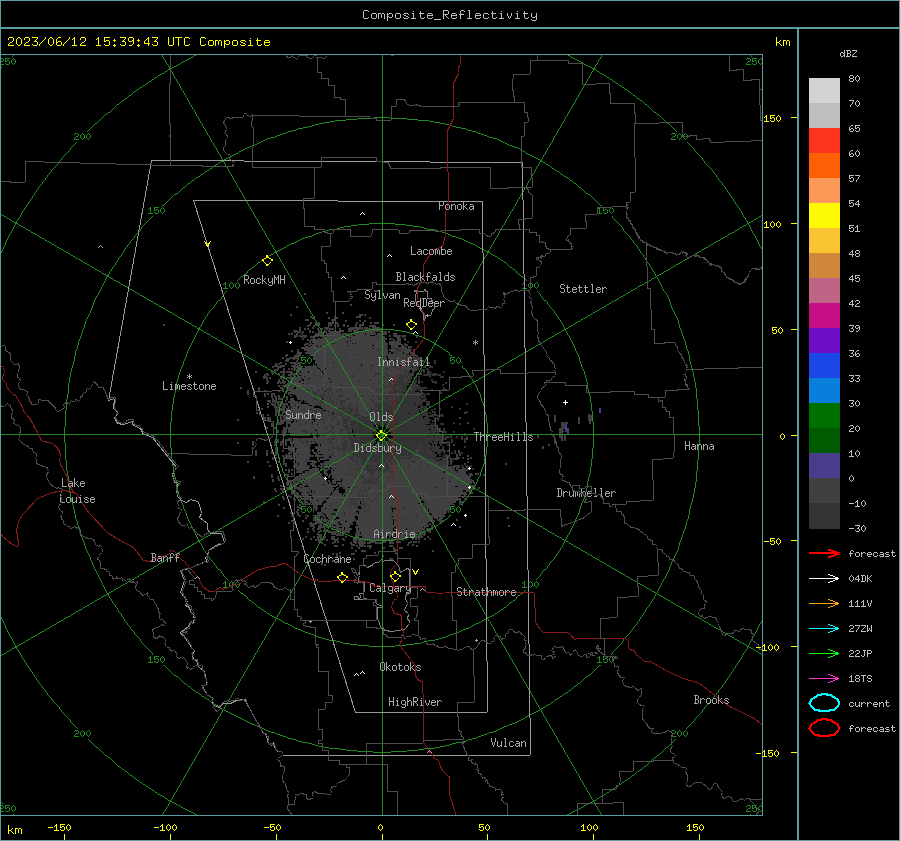Click the light blue 33-30 dBZ swatch
The width and height of the screenshot is (900, 841).
coord(824,391)
